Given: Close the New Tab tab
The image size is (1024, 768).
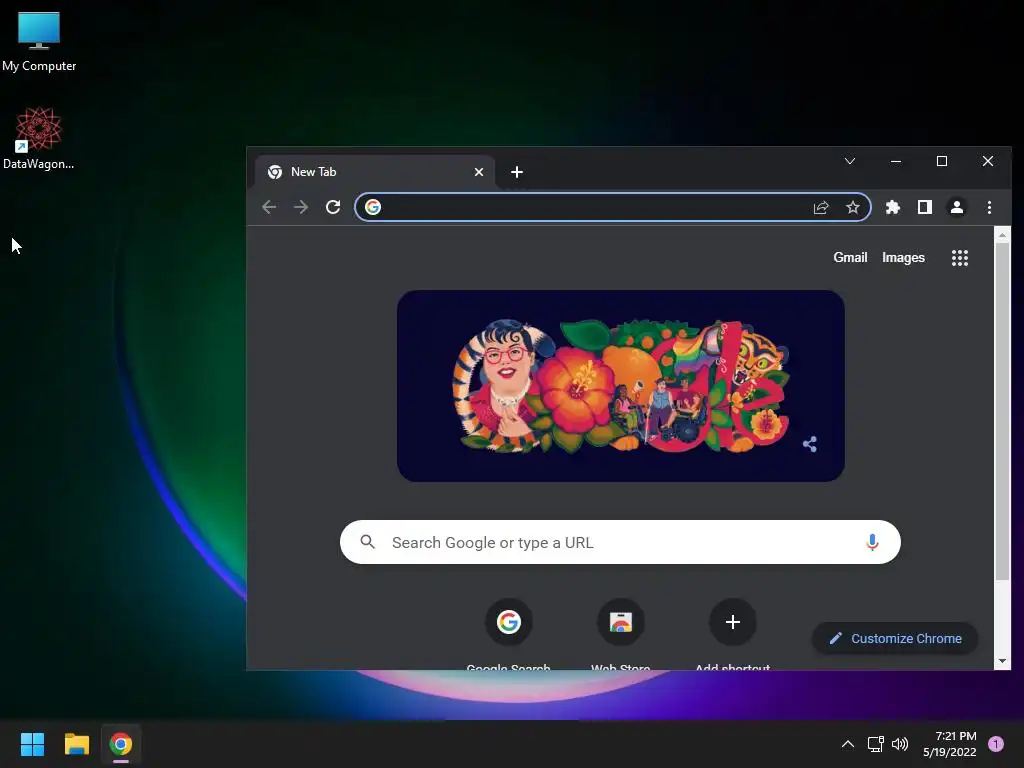Looking at the screenshot, I should (479, 172).
